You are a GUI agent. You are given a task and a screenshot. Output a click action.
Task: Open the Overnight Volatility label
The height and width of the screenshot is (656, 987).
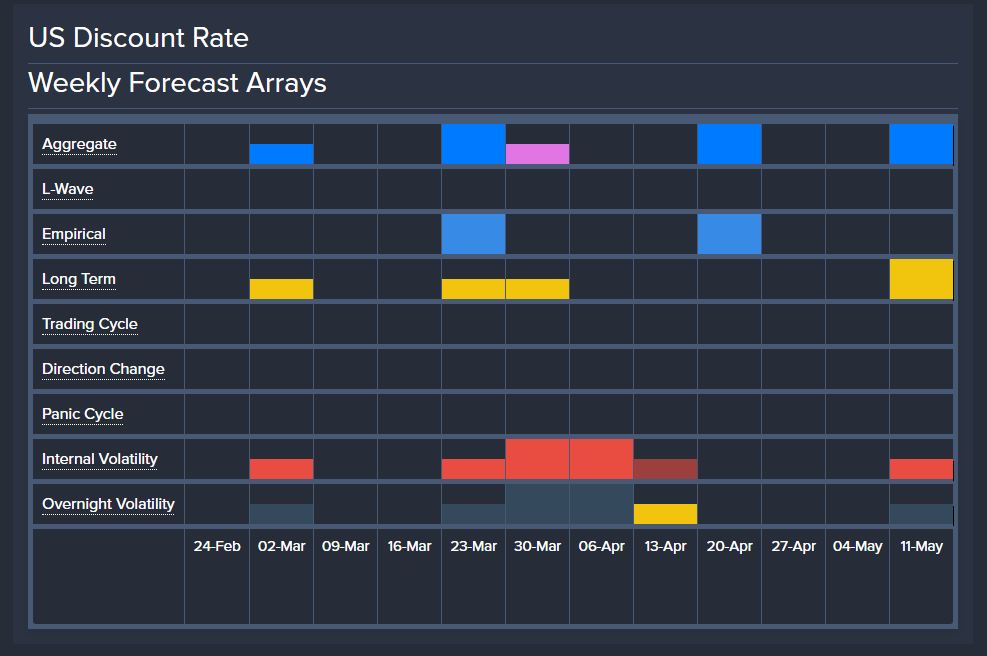108,504
